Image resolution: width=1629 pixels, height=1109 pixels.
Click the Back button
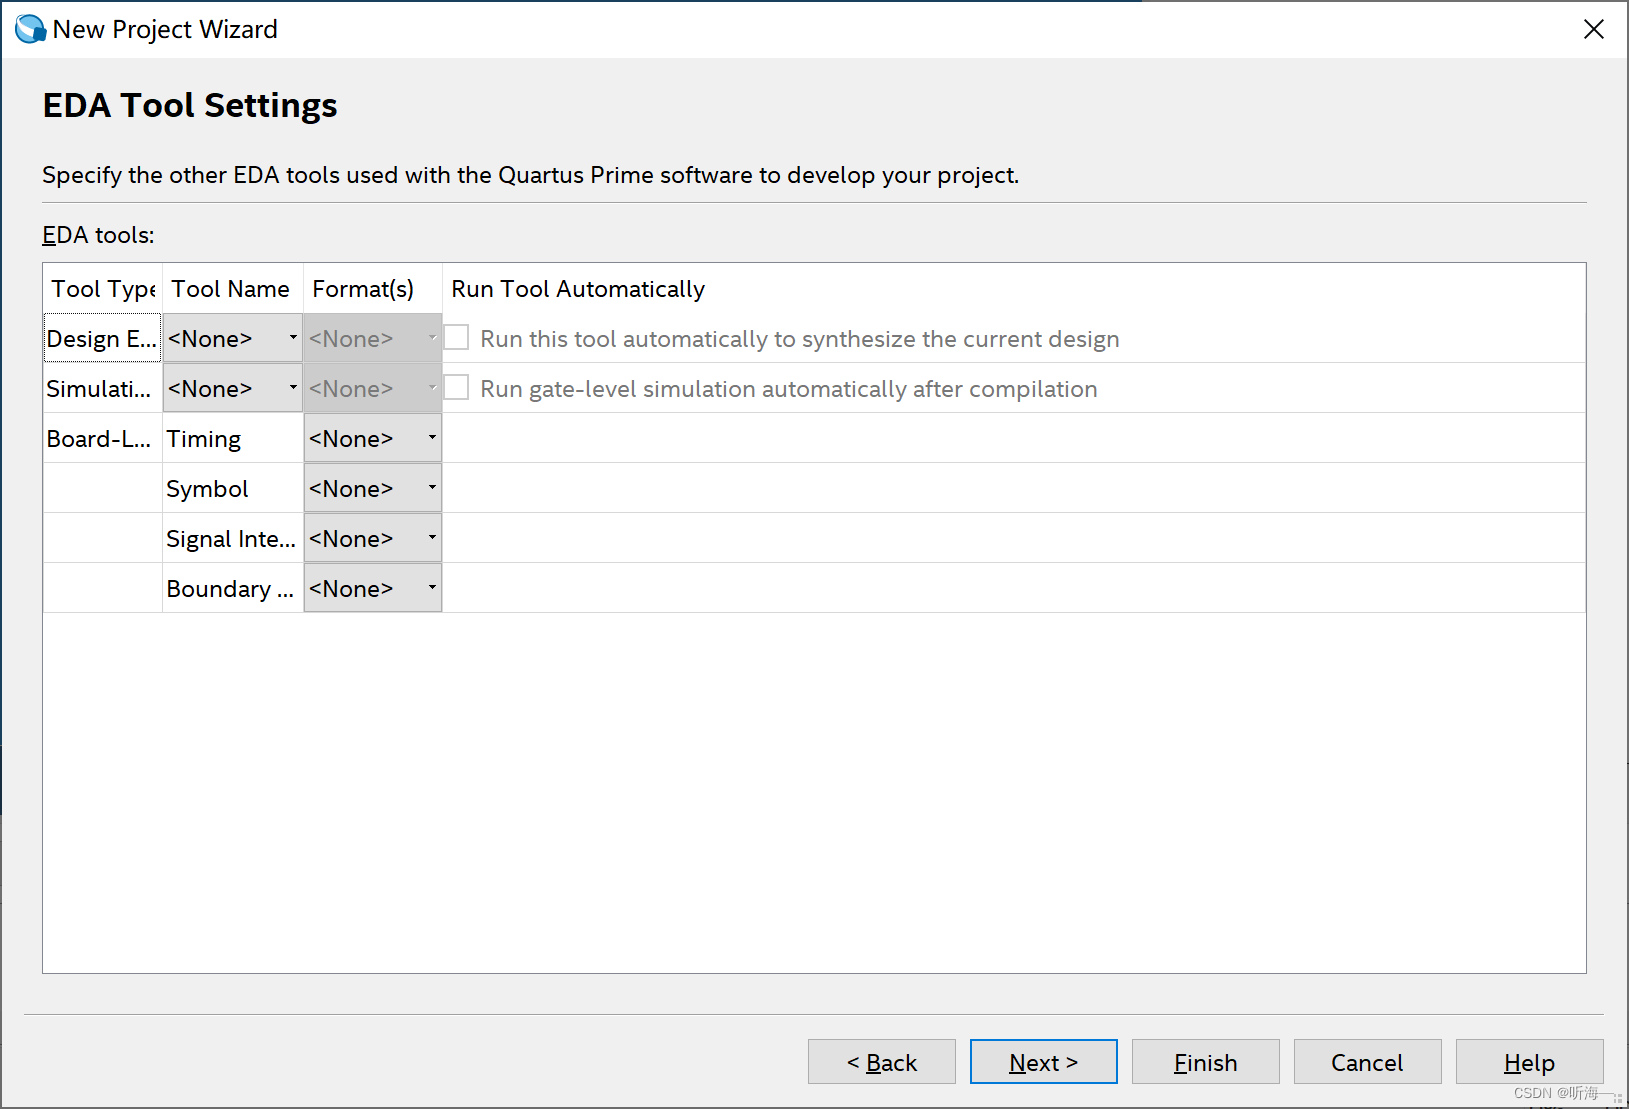[x=881, y=1062]
